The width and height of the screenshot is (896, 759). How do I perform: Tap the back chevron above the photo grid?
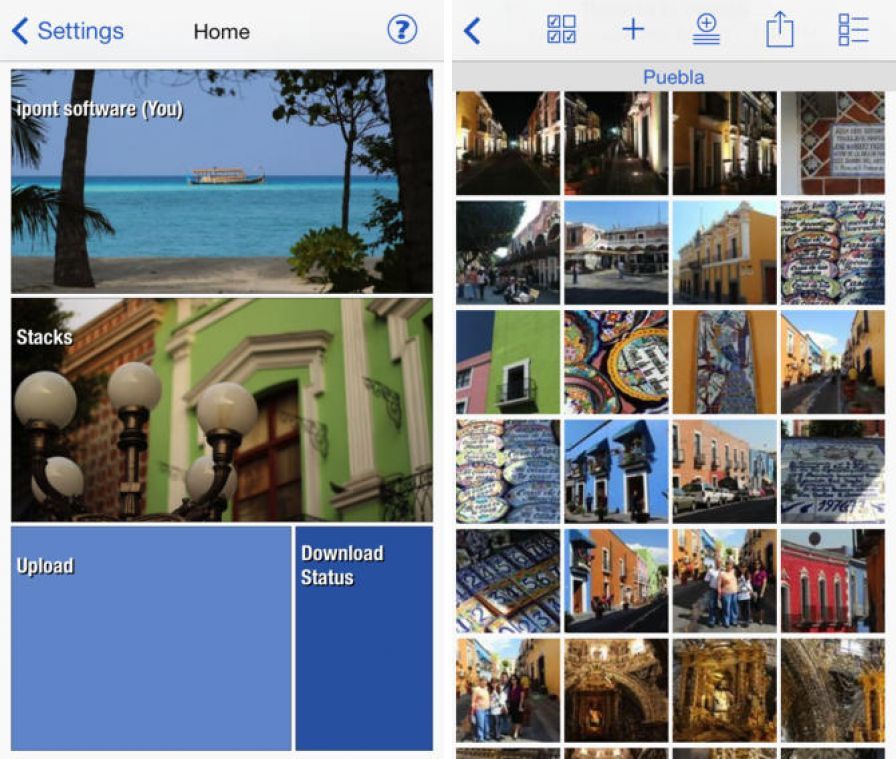tap(470, 30)
